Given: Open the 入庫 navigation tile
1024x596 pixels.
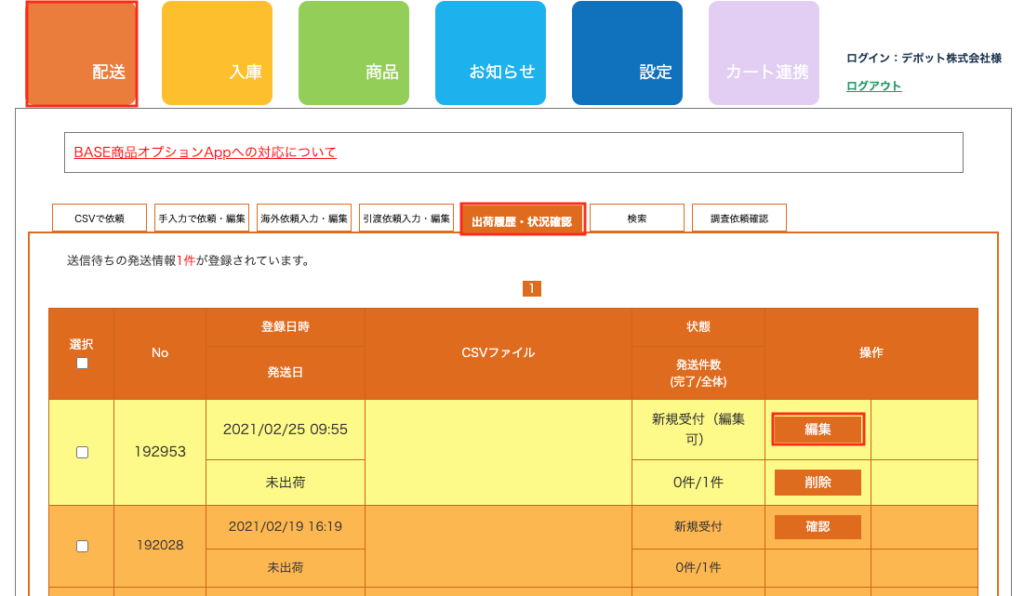Looking at the screenshot, I should coord(217,54).
